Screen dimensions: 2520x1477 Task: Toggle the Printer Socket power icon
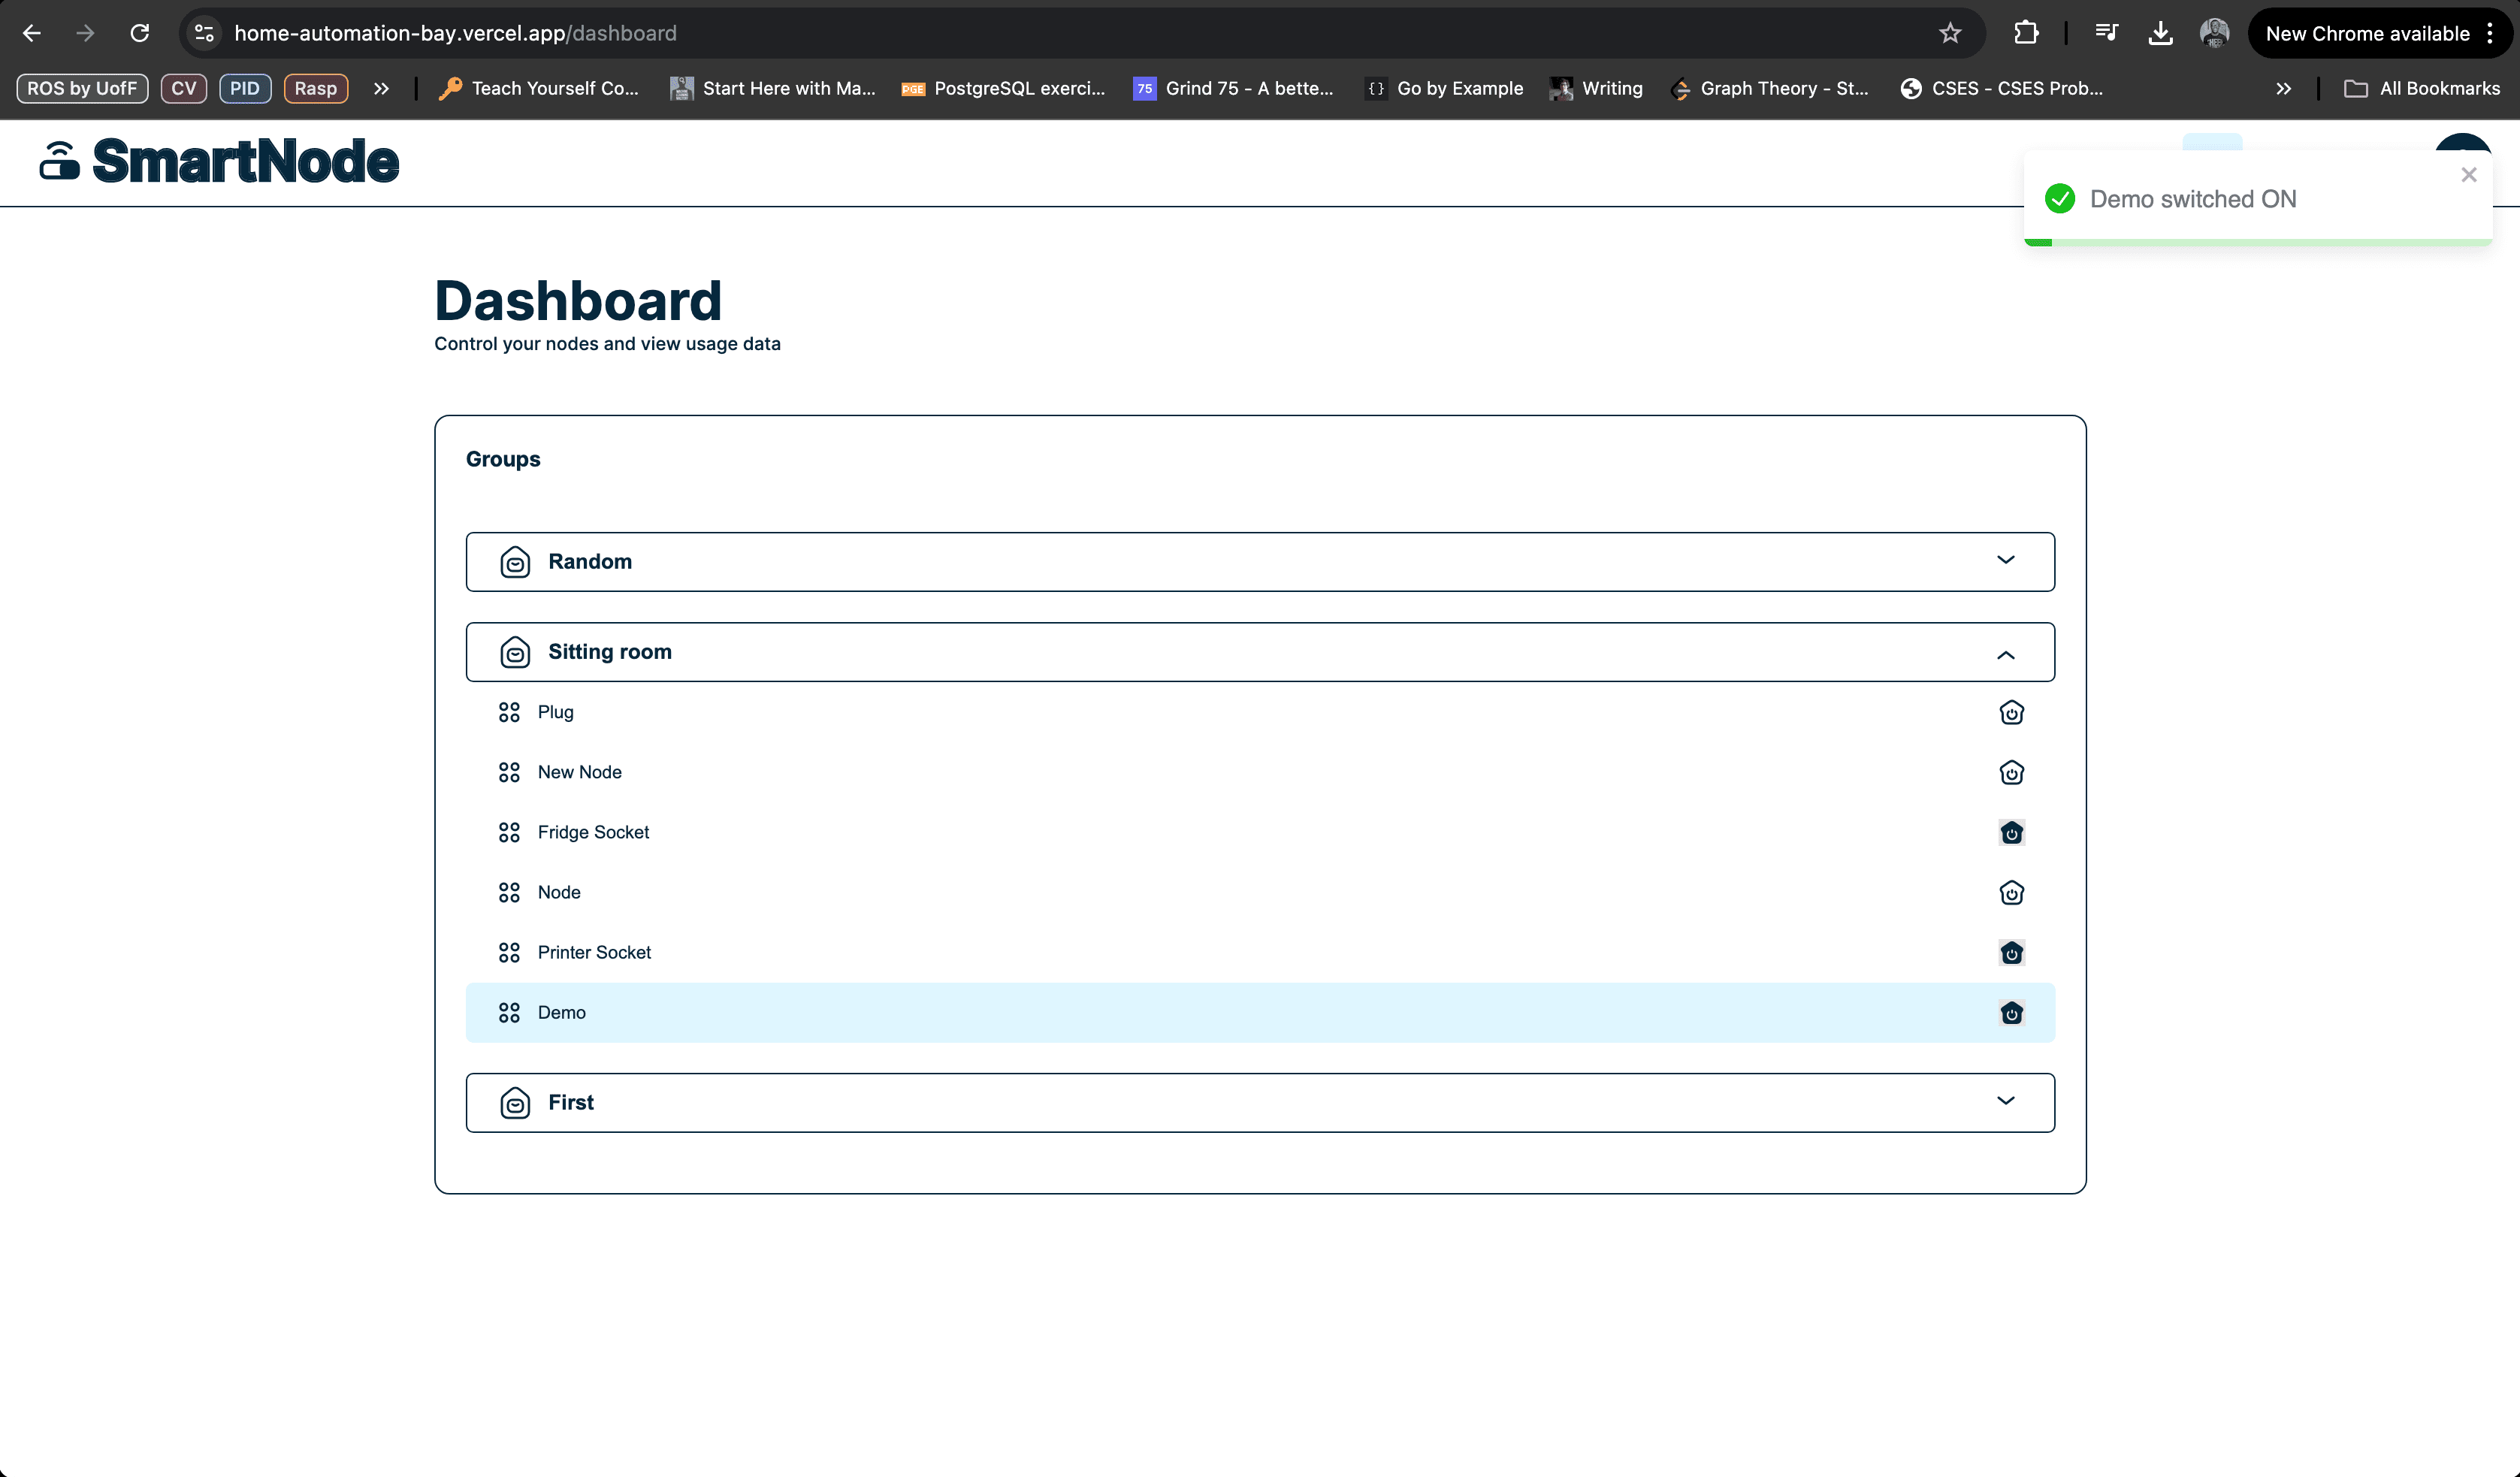click(x=2011, y=953)
